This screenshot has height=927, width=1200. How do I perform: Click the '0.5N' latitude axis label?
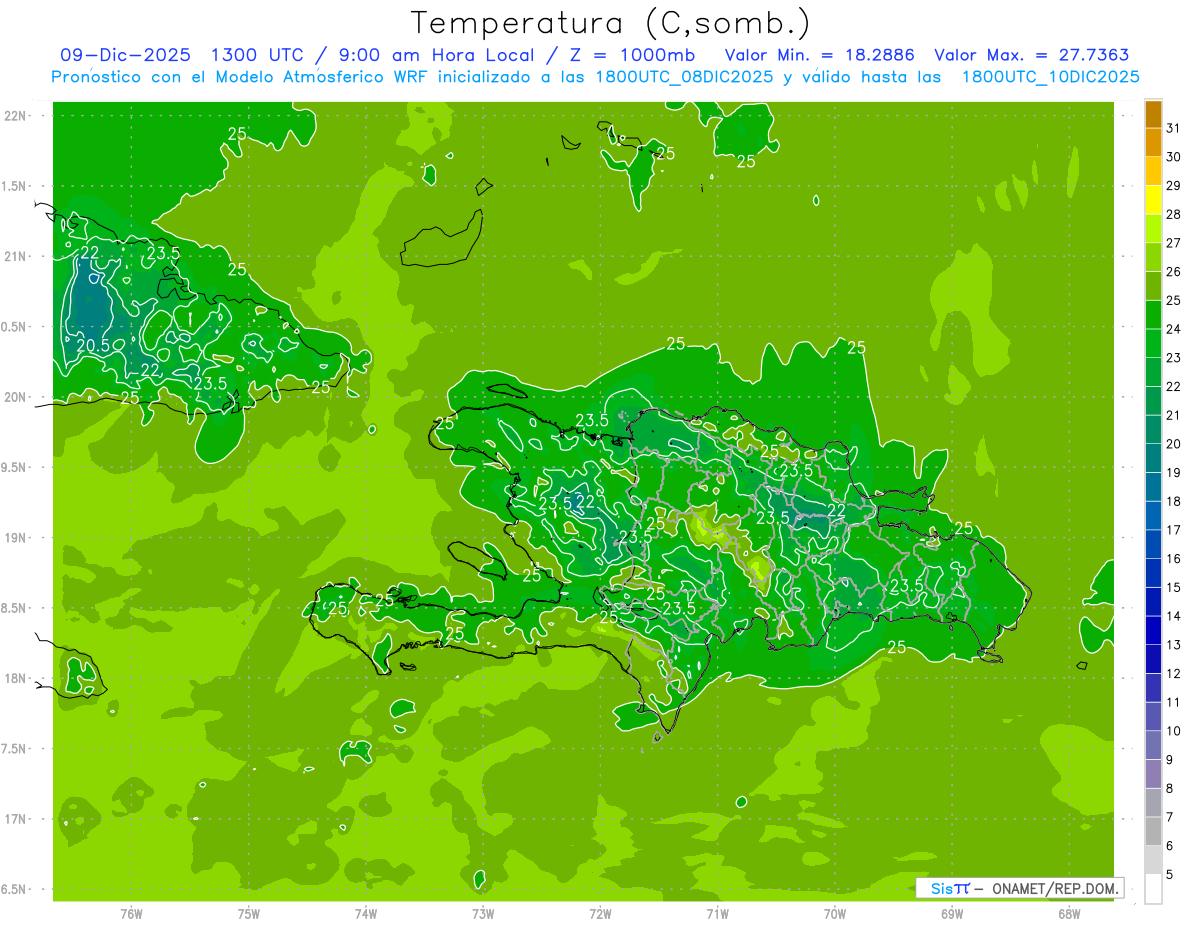click(x=15, y=327)
